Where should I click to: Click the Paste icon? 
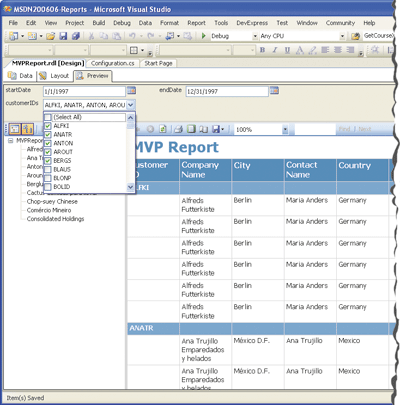pyautogui.click(x=116, y=36)
